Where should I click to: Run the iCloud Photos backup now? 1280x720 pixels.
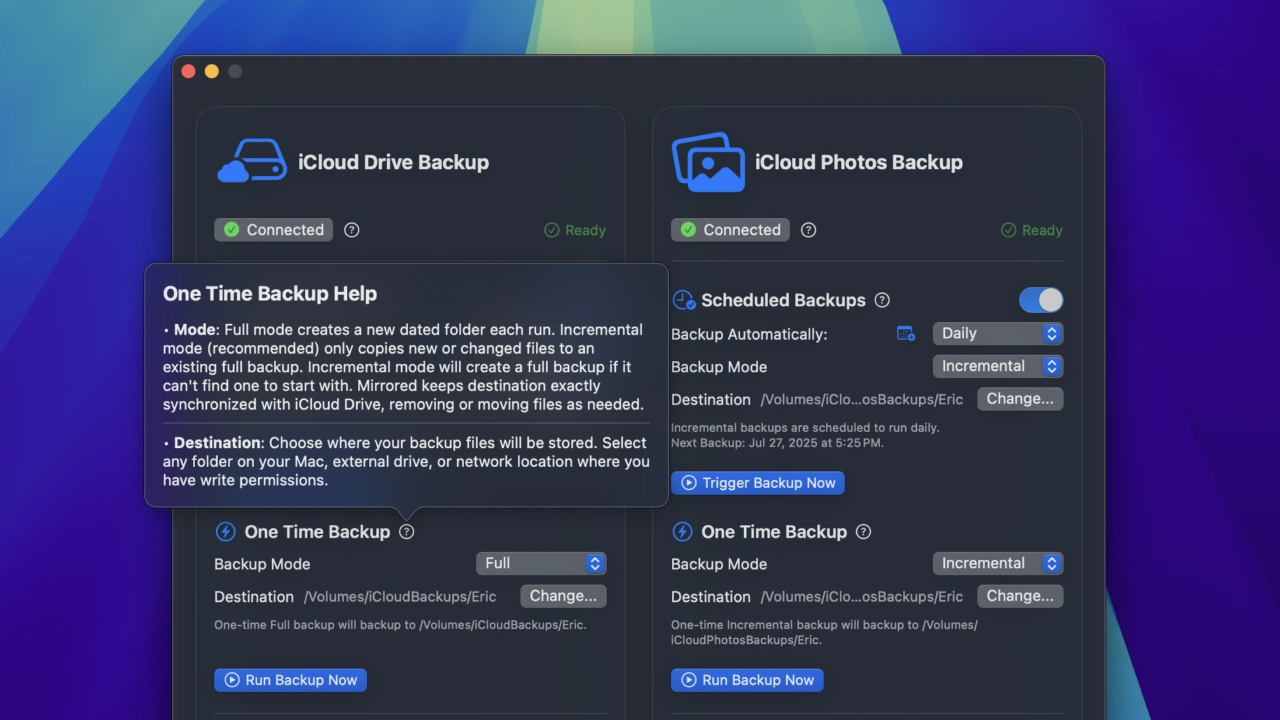[747, 680]
